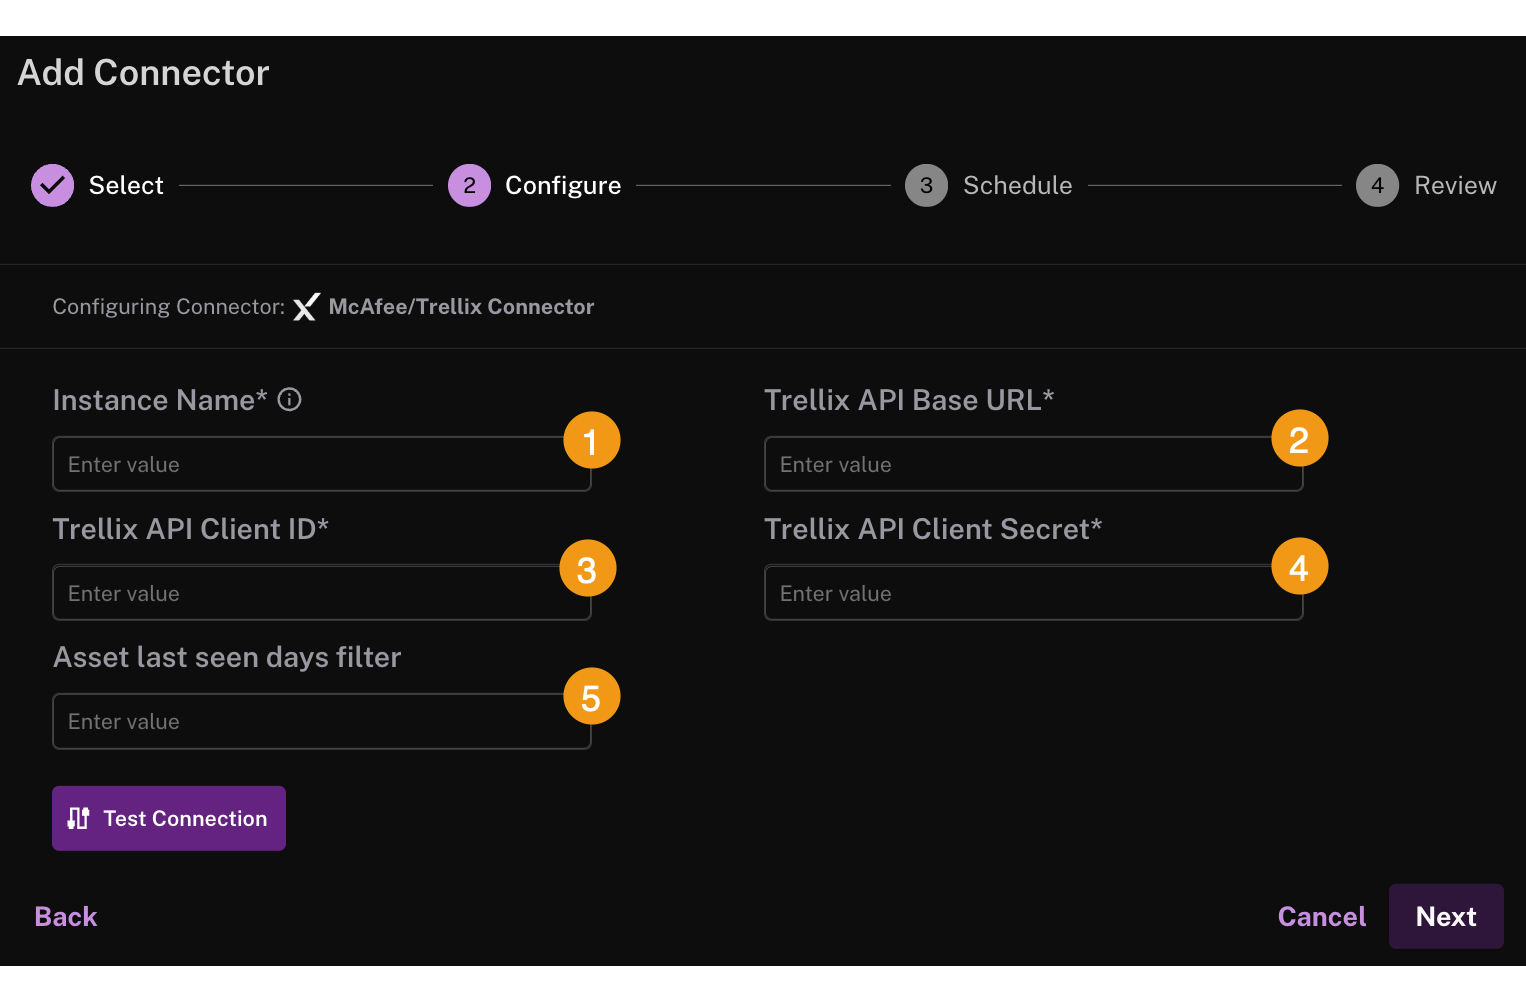
Task: Focus the Trellix API Client Secret field
Action: tap(1034, 593)
